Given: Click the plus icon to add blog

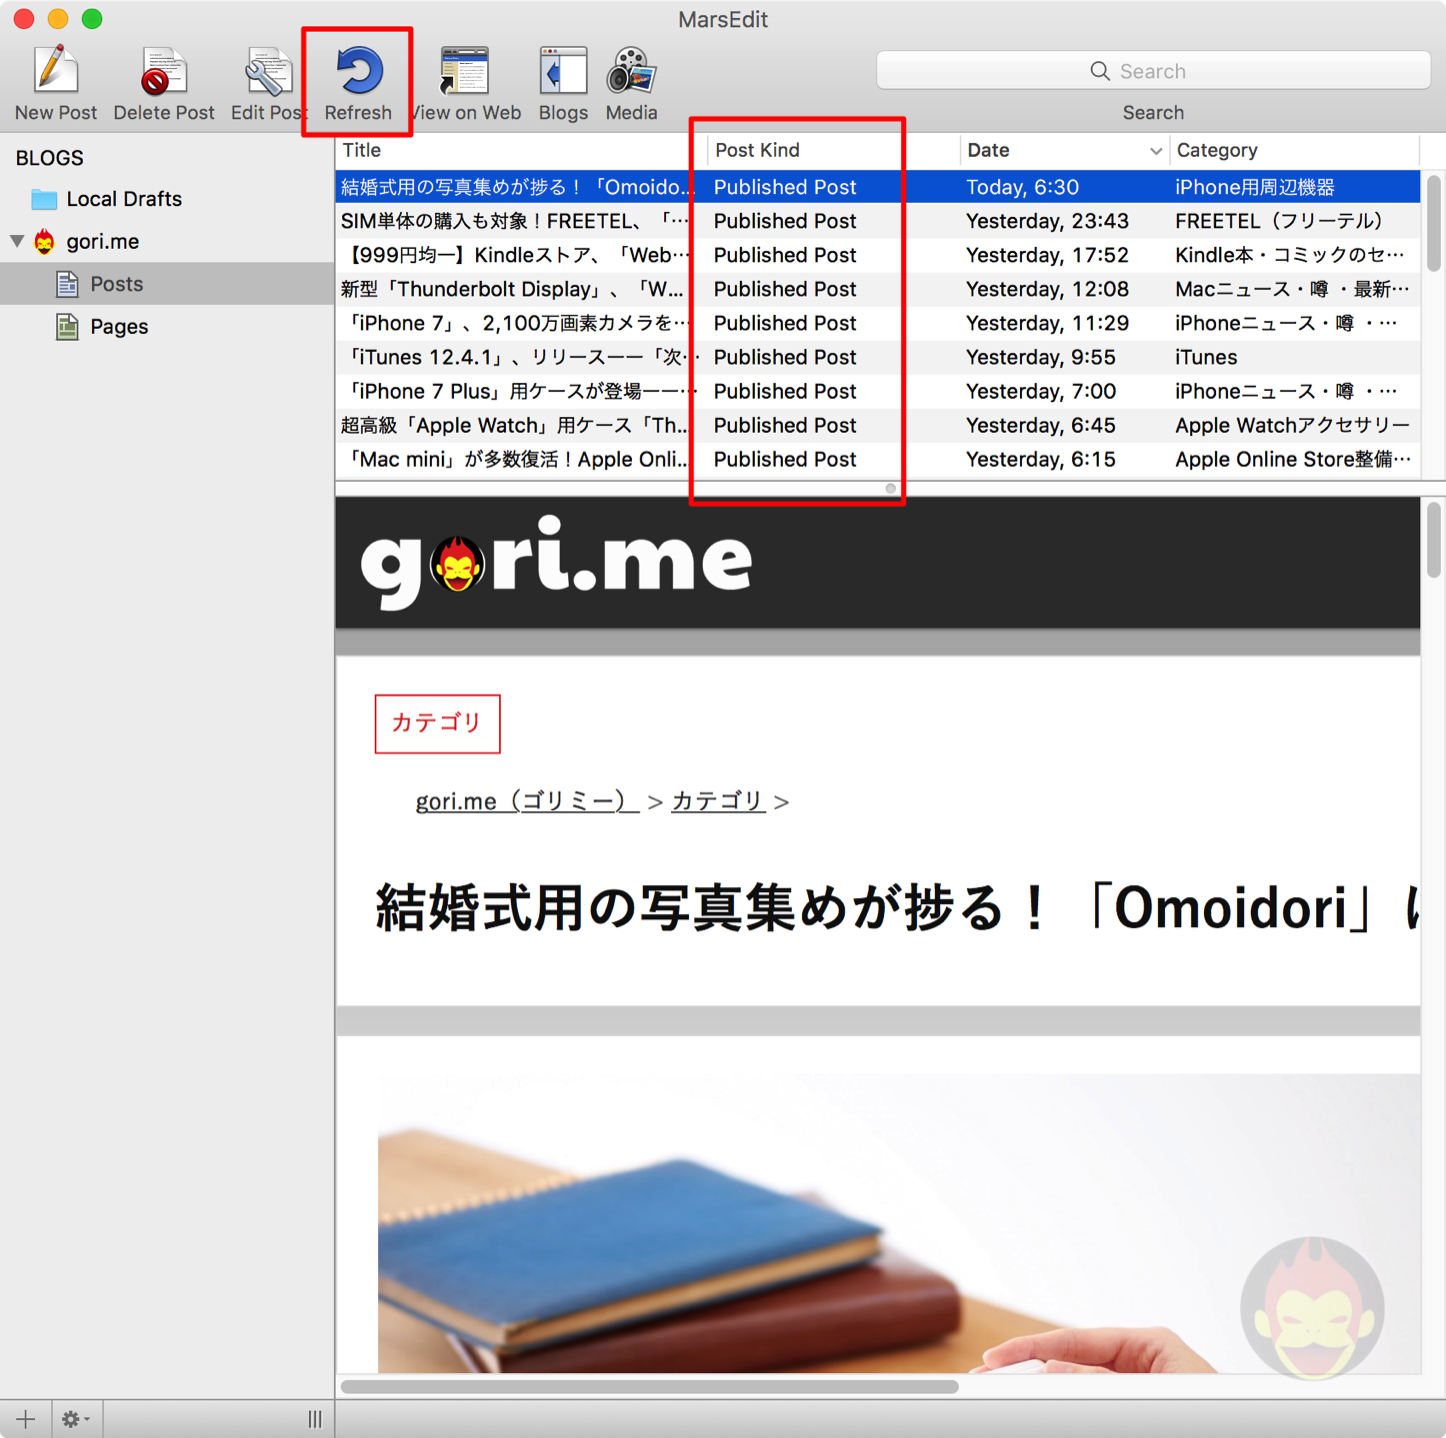Looking at the screenshot, I should tap(25, 1419).
